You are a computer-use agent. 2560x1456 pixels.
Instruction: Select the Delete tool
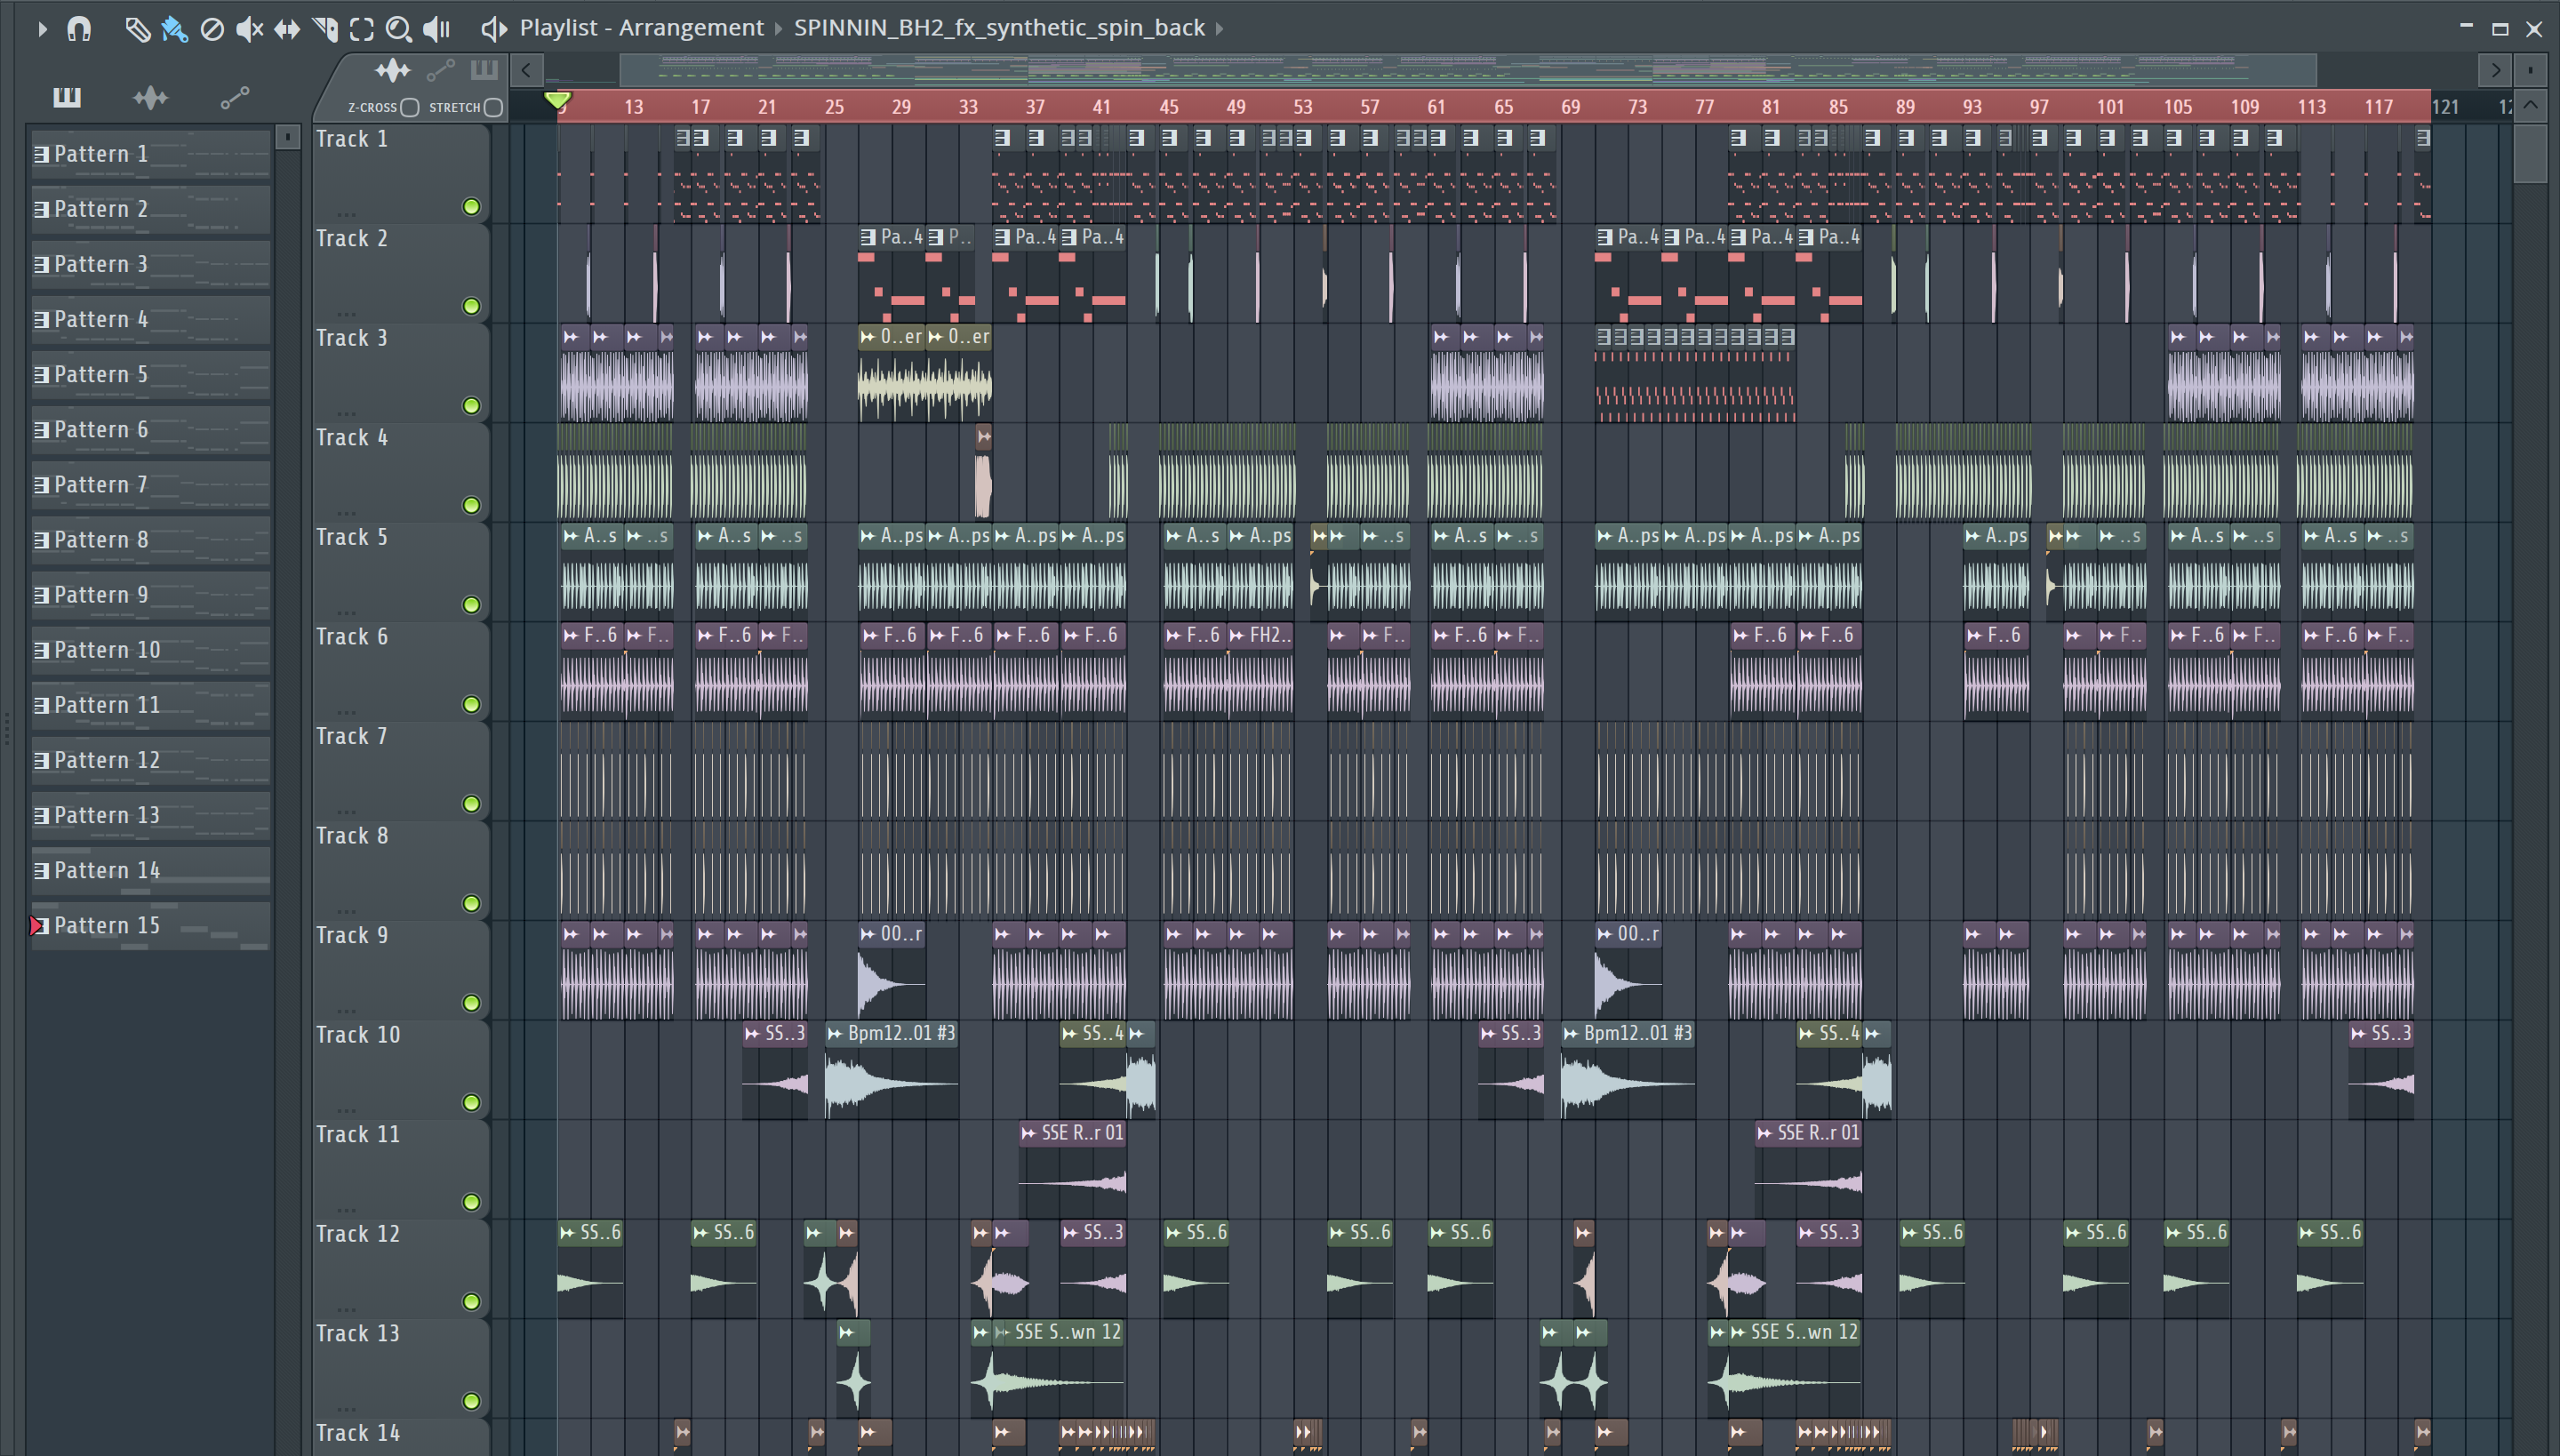pyautogui.click(x=212, y=29)
